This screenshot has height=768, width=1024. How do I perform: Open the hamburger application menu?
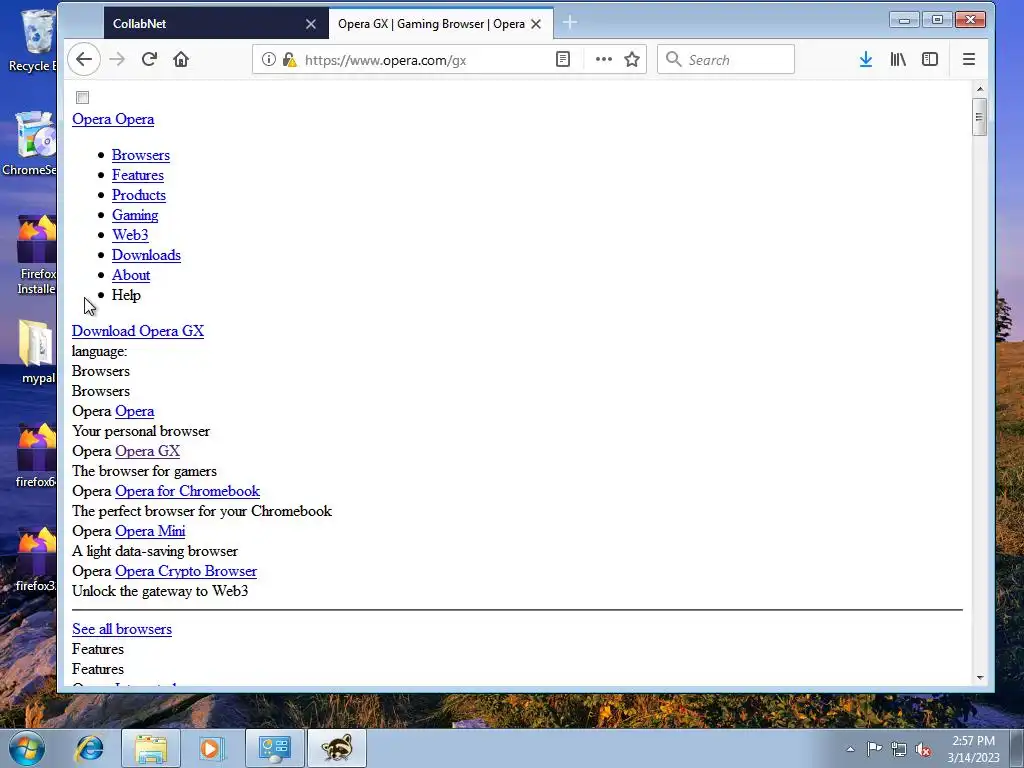click(968, 59)
